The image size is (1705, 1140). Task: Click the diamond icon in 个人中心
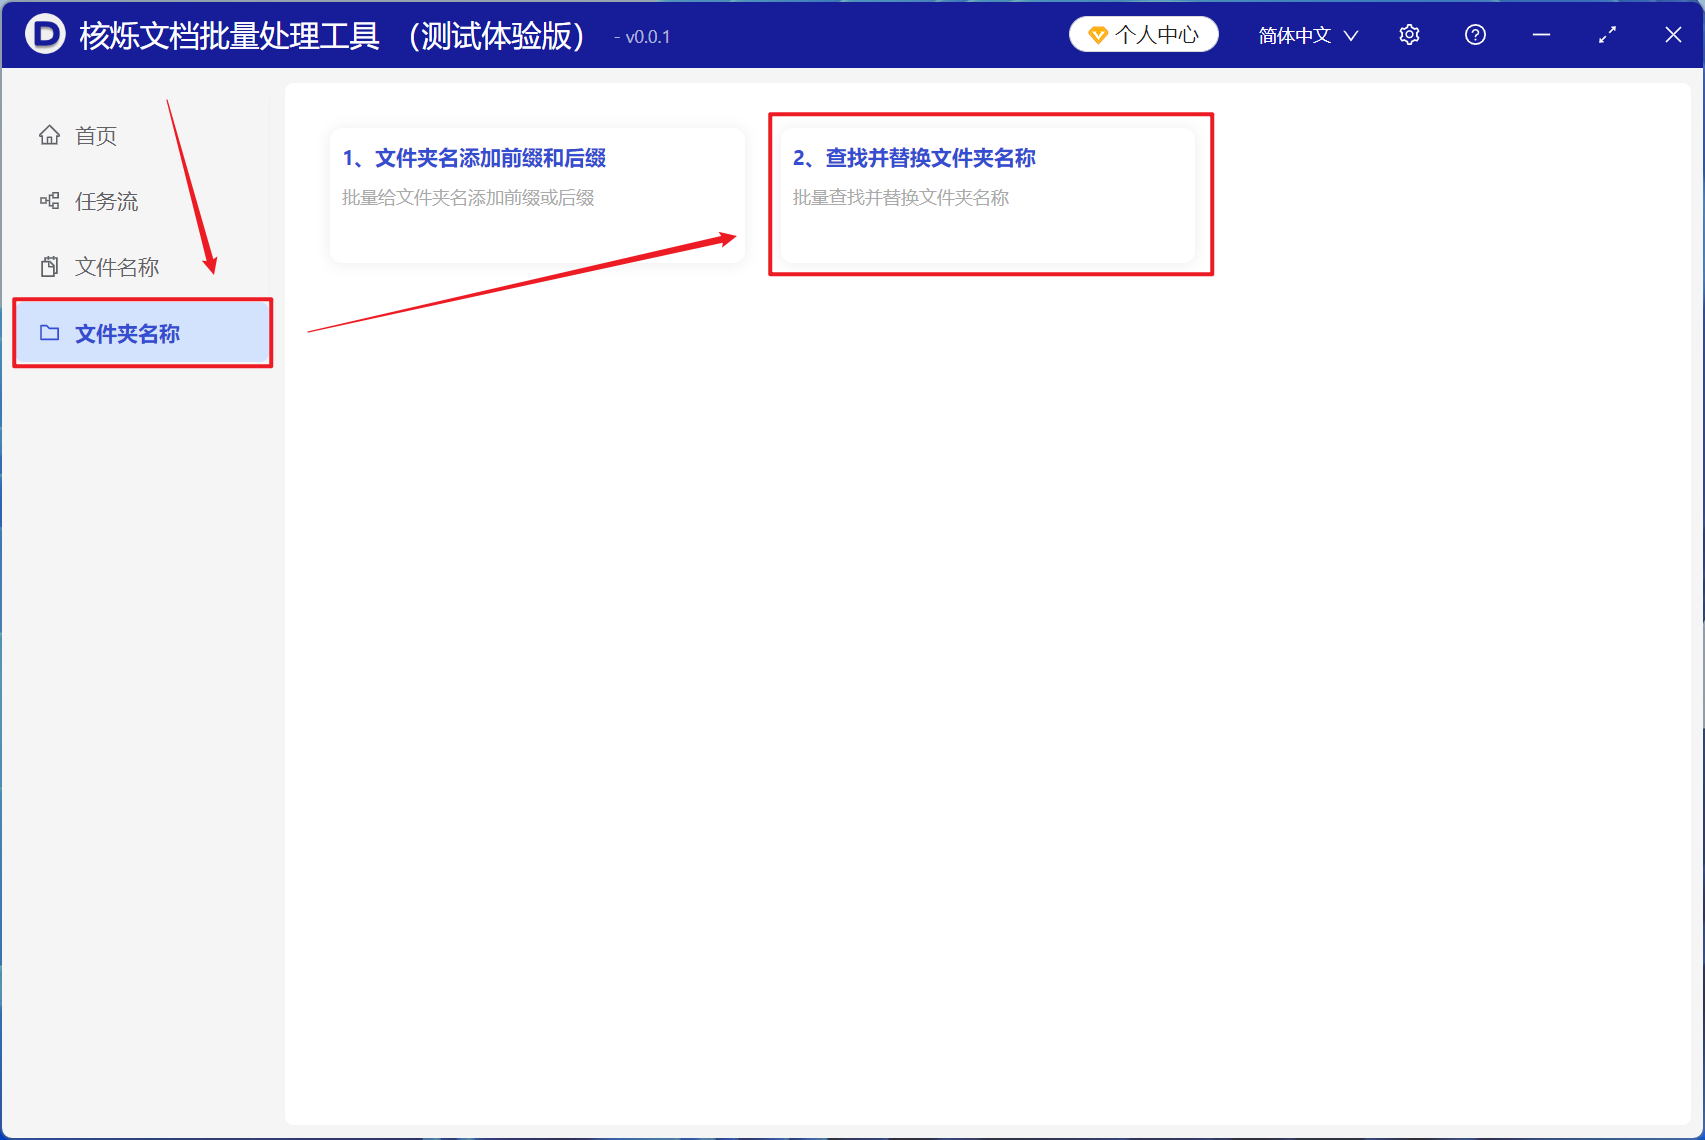1097,36
